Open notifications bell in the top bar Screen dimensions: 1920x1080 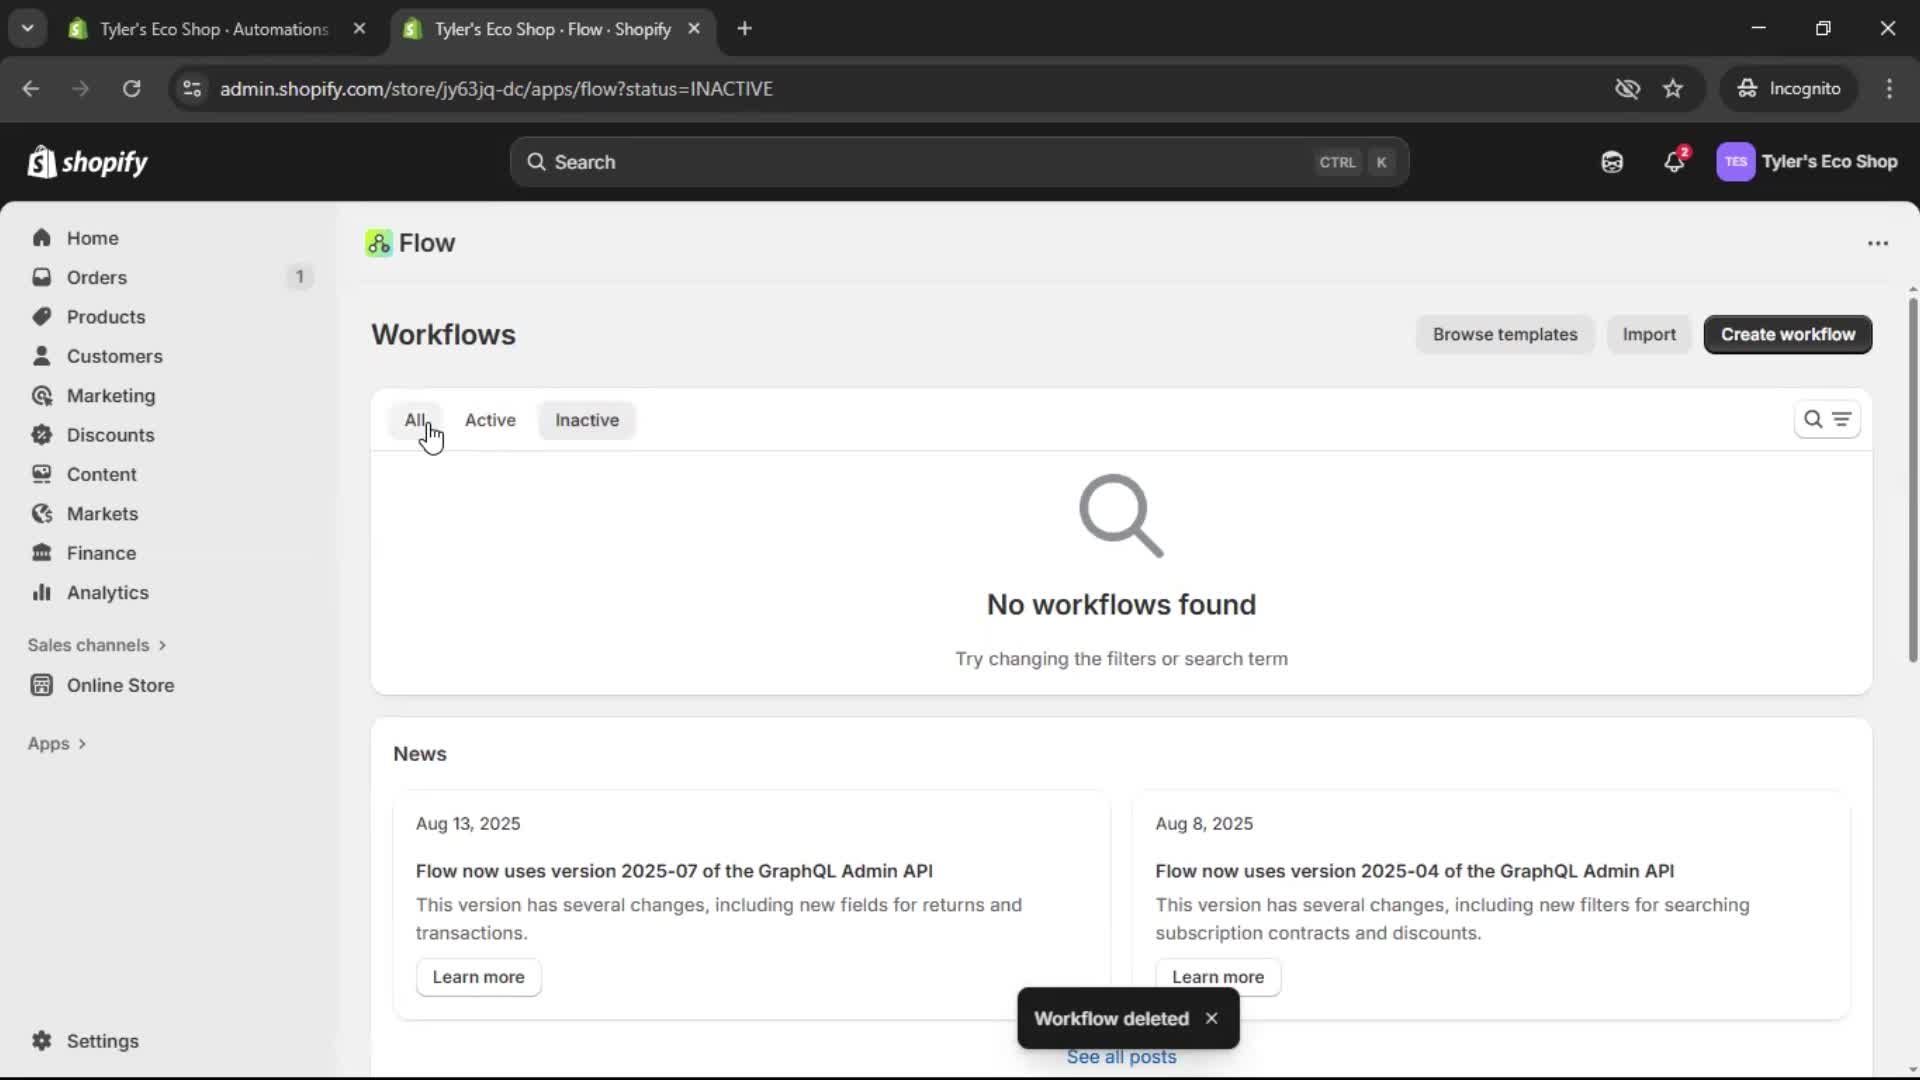click(x=1675, y=161)
